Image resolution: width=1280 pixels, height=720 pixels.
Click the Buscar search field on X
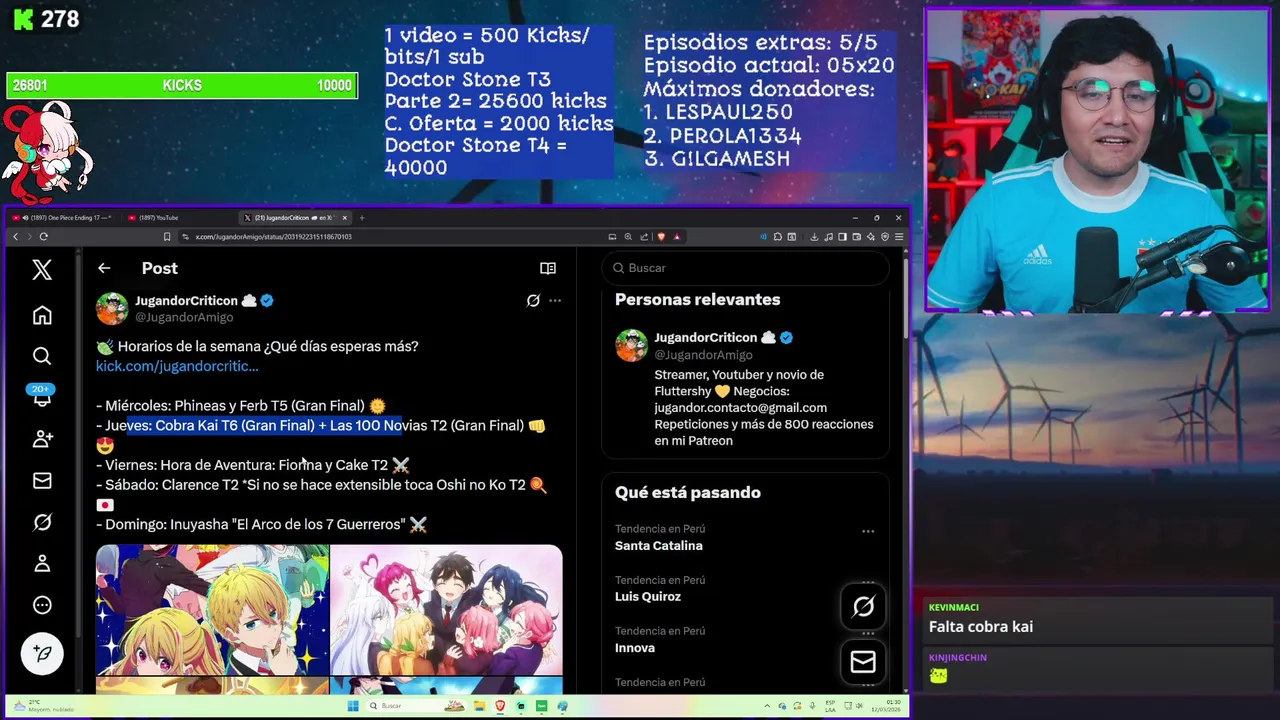(x=745, y=268)
